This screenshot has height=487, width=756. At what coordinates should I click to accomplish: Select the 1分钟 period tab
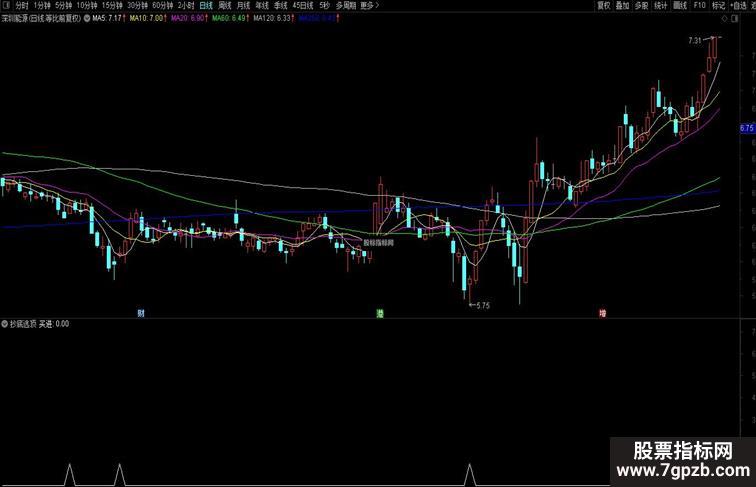point(42,5)
